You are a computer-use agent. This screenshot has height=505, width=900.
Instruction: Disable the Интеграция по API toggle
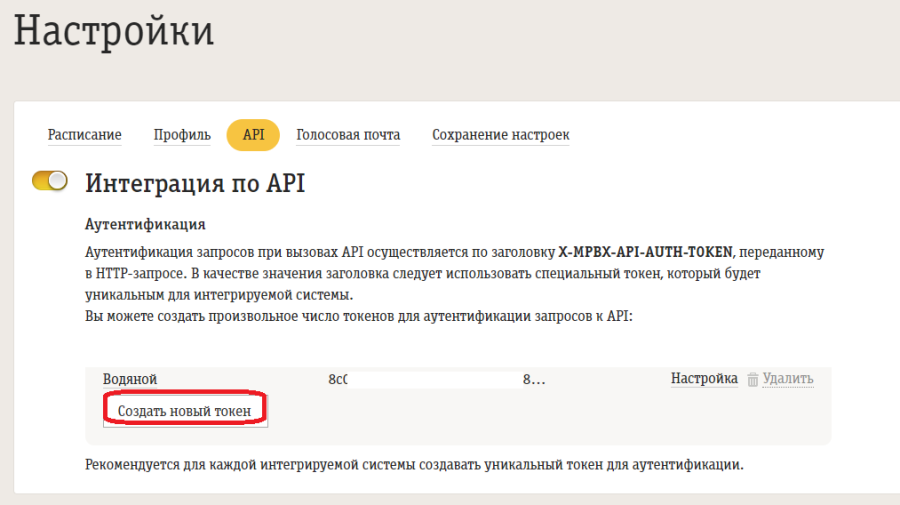(x=50, y=181)
